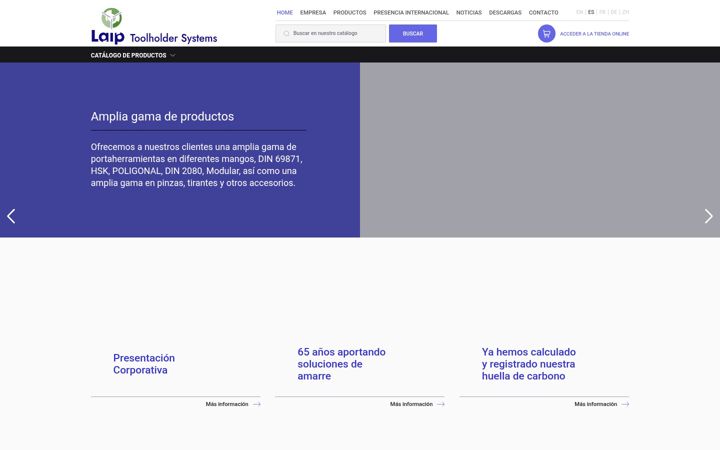Go to the HOME menu item
This screenshot has height=450, width=720.
tap(285, 12)
